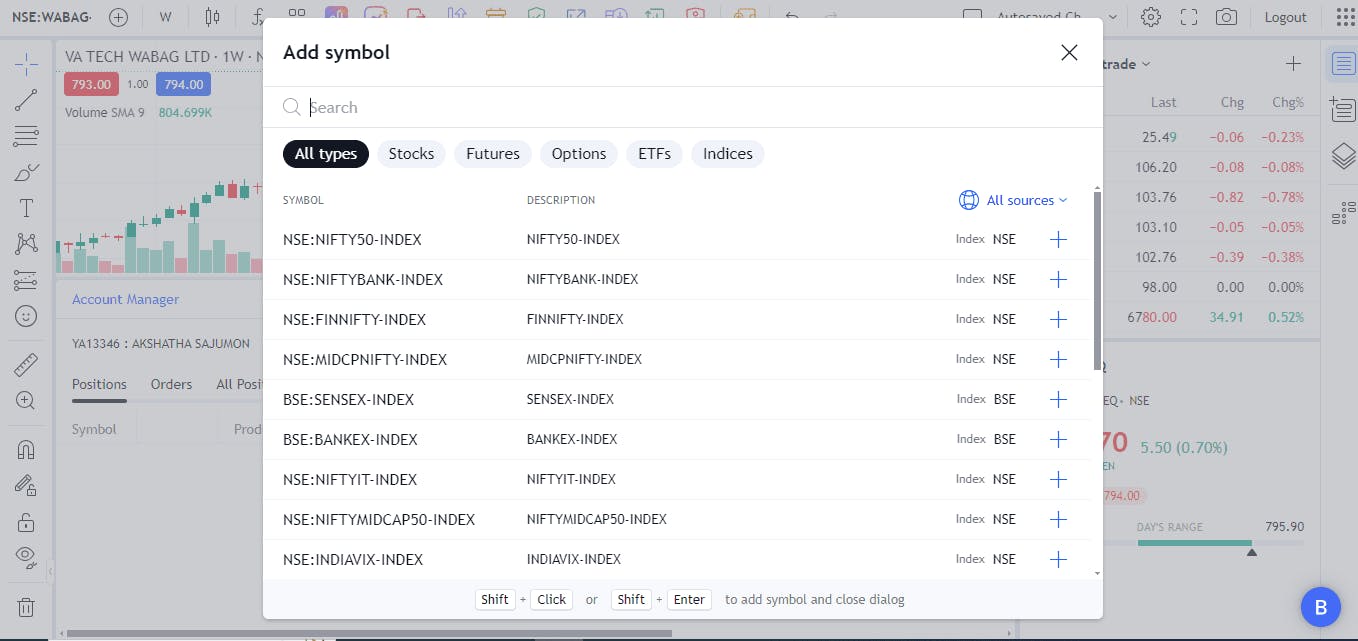Open the pattern drawing tools
1358x641 pixels.
(26, 244)
